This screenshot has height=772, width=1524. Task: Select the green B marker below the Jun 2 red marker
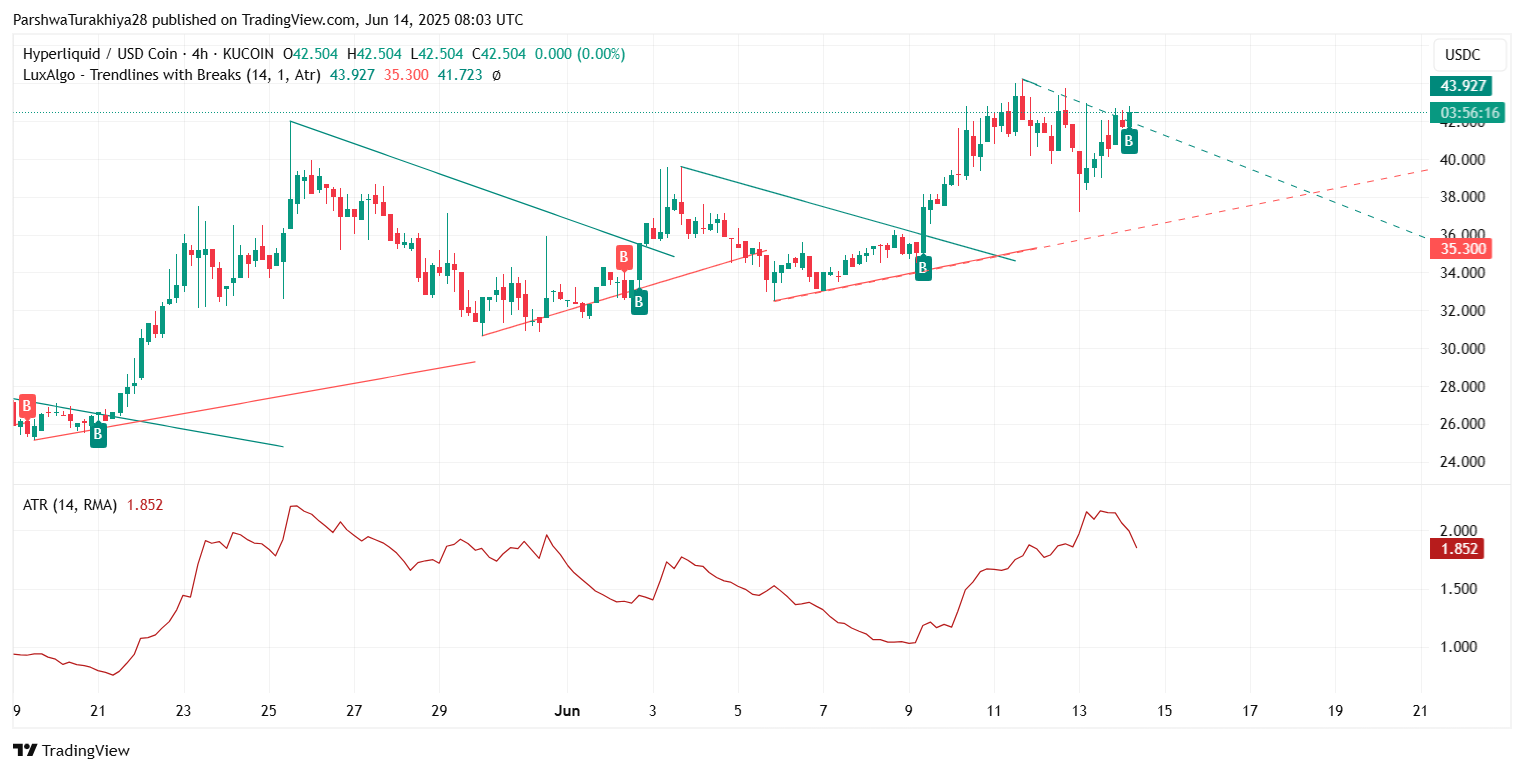[x=638, y=302]
